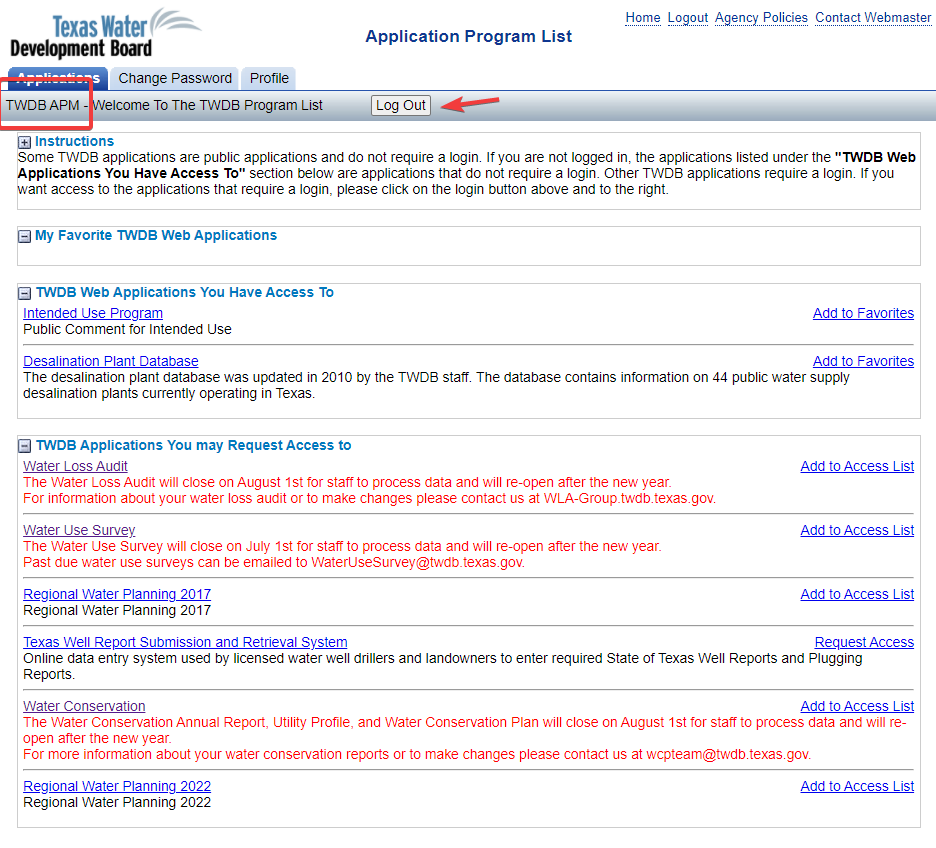
Task: Select the Applications tab
Action: pos(58,78)
